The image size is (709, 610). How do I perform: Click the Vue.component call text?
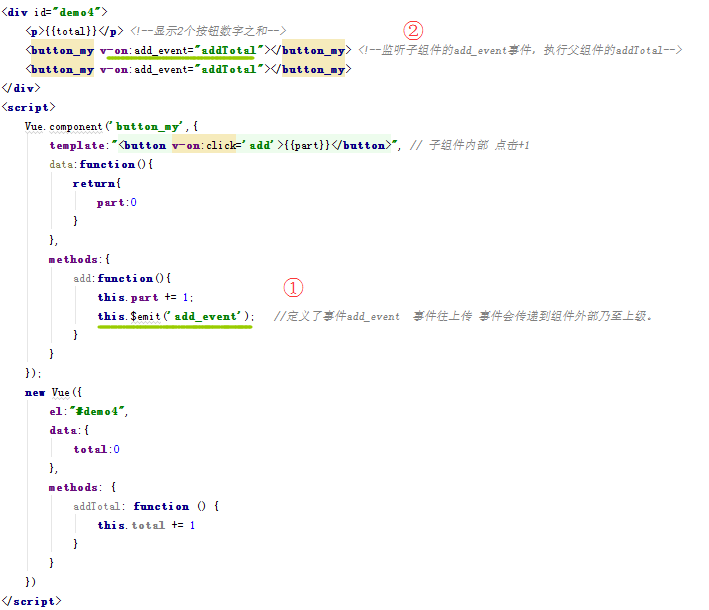click(63, 126)
